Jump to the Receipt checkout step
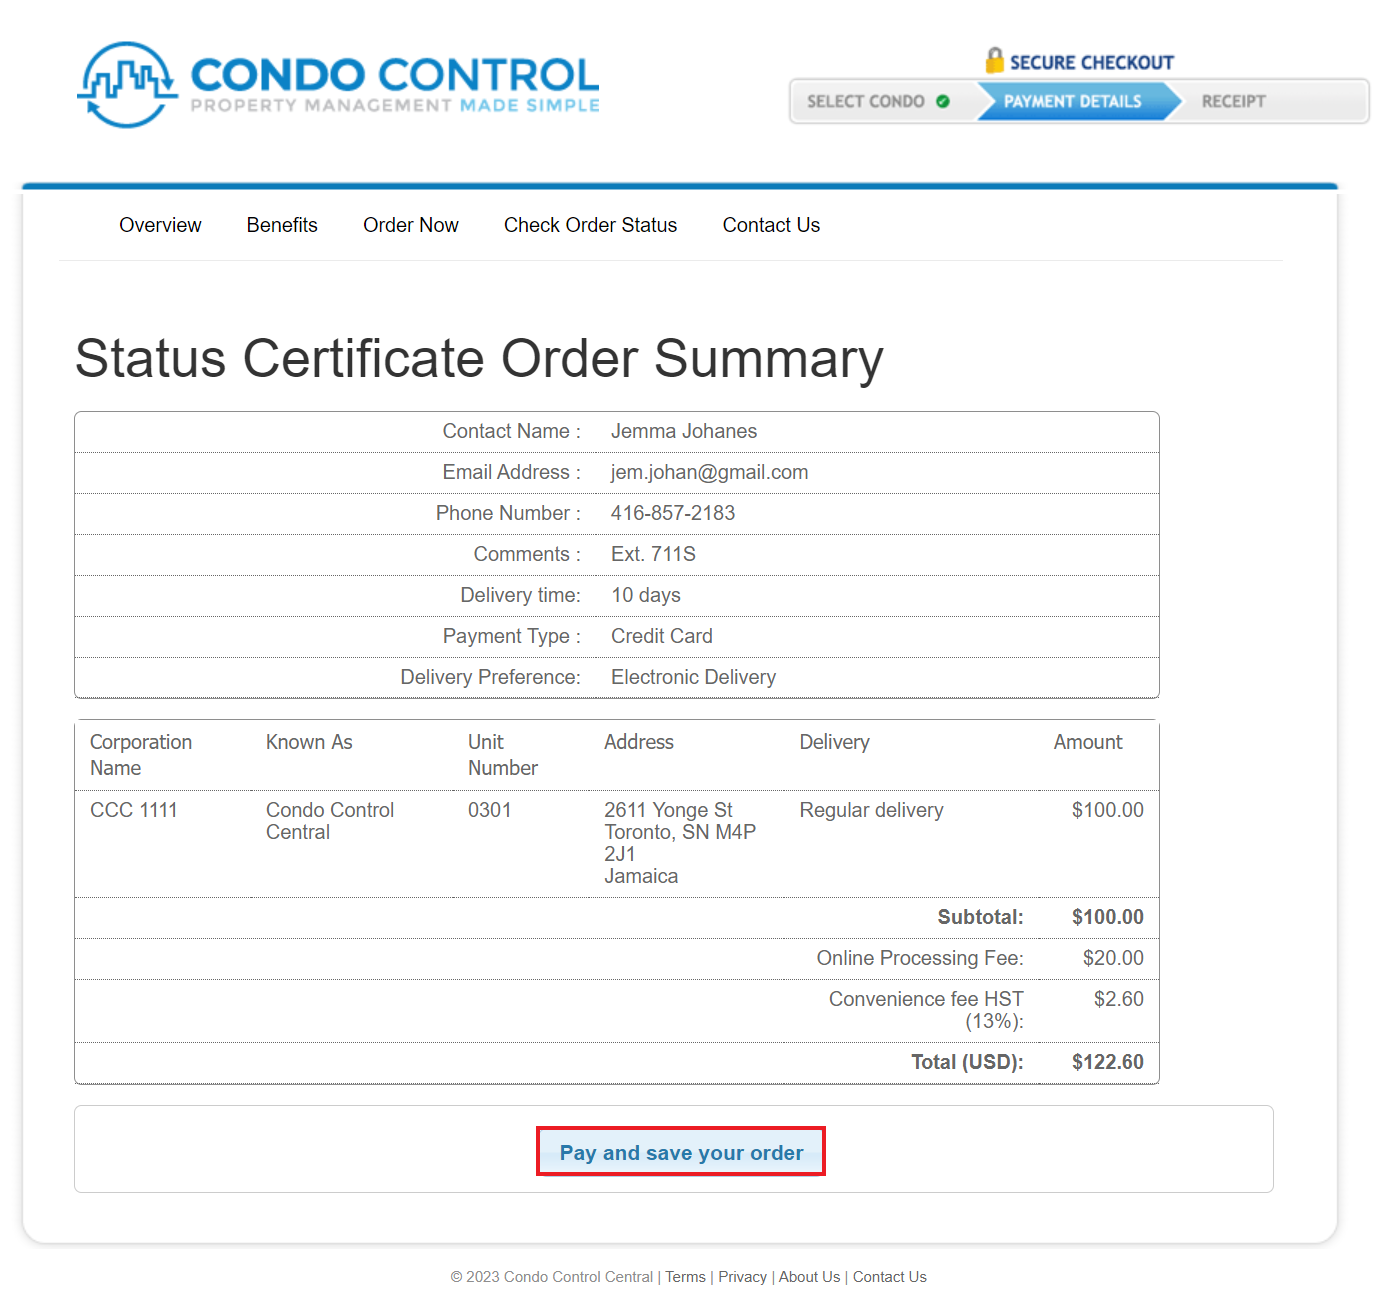 pyautogui.click(x=1233, y=101)
